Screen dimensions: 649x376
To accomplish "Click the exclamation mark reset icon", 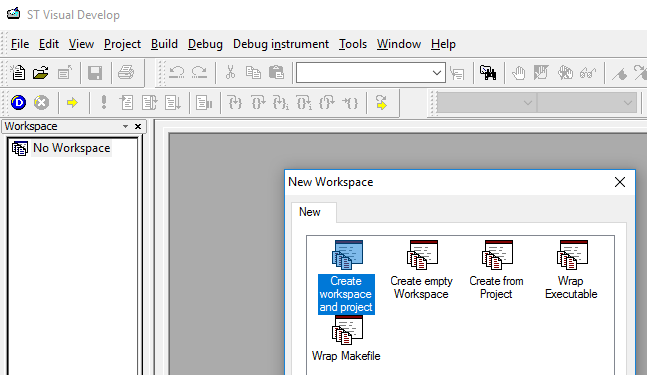I will point(104,102).
